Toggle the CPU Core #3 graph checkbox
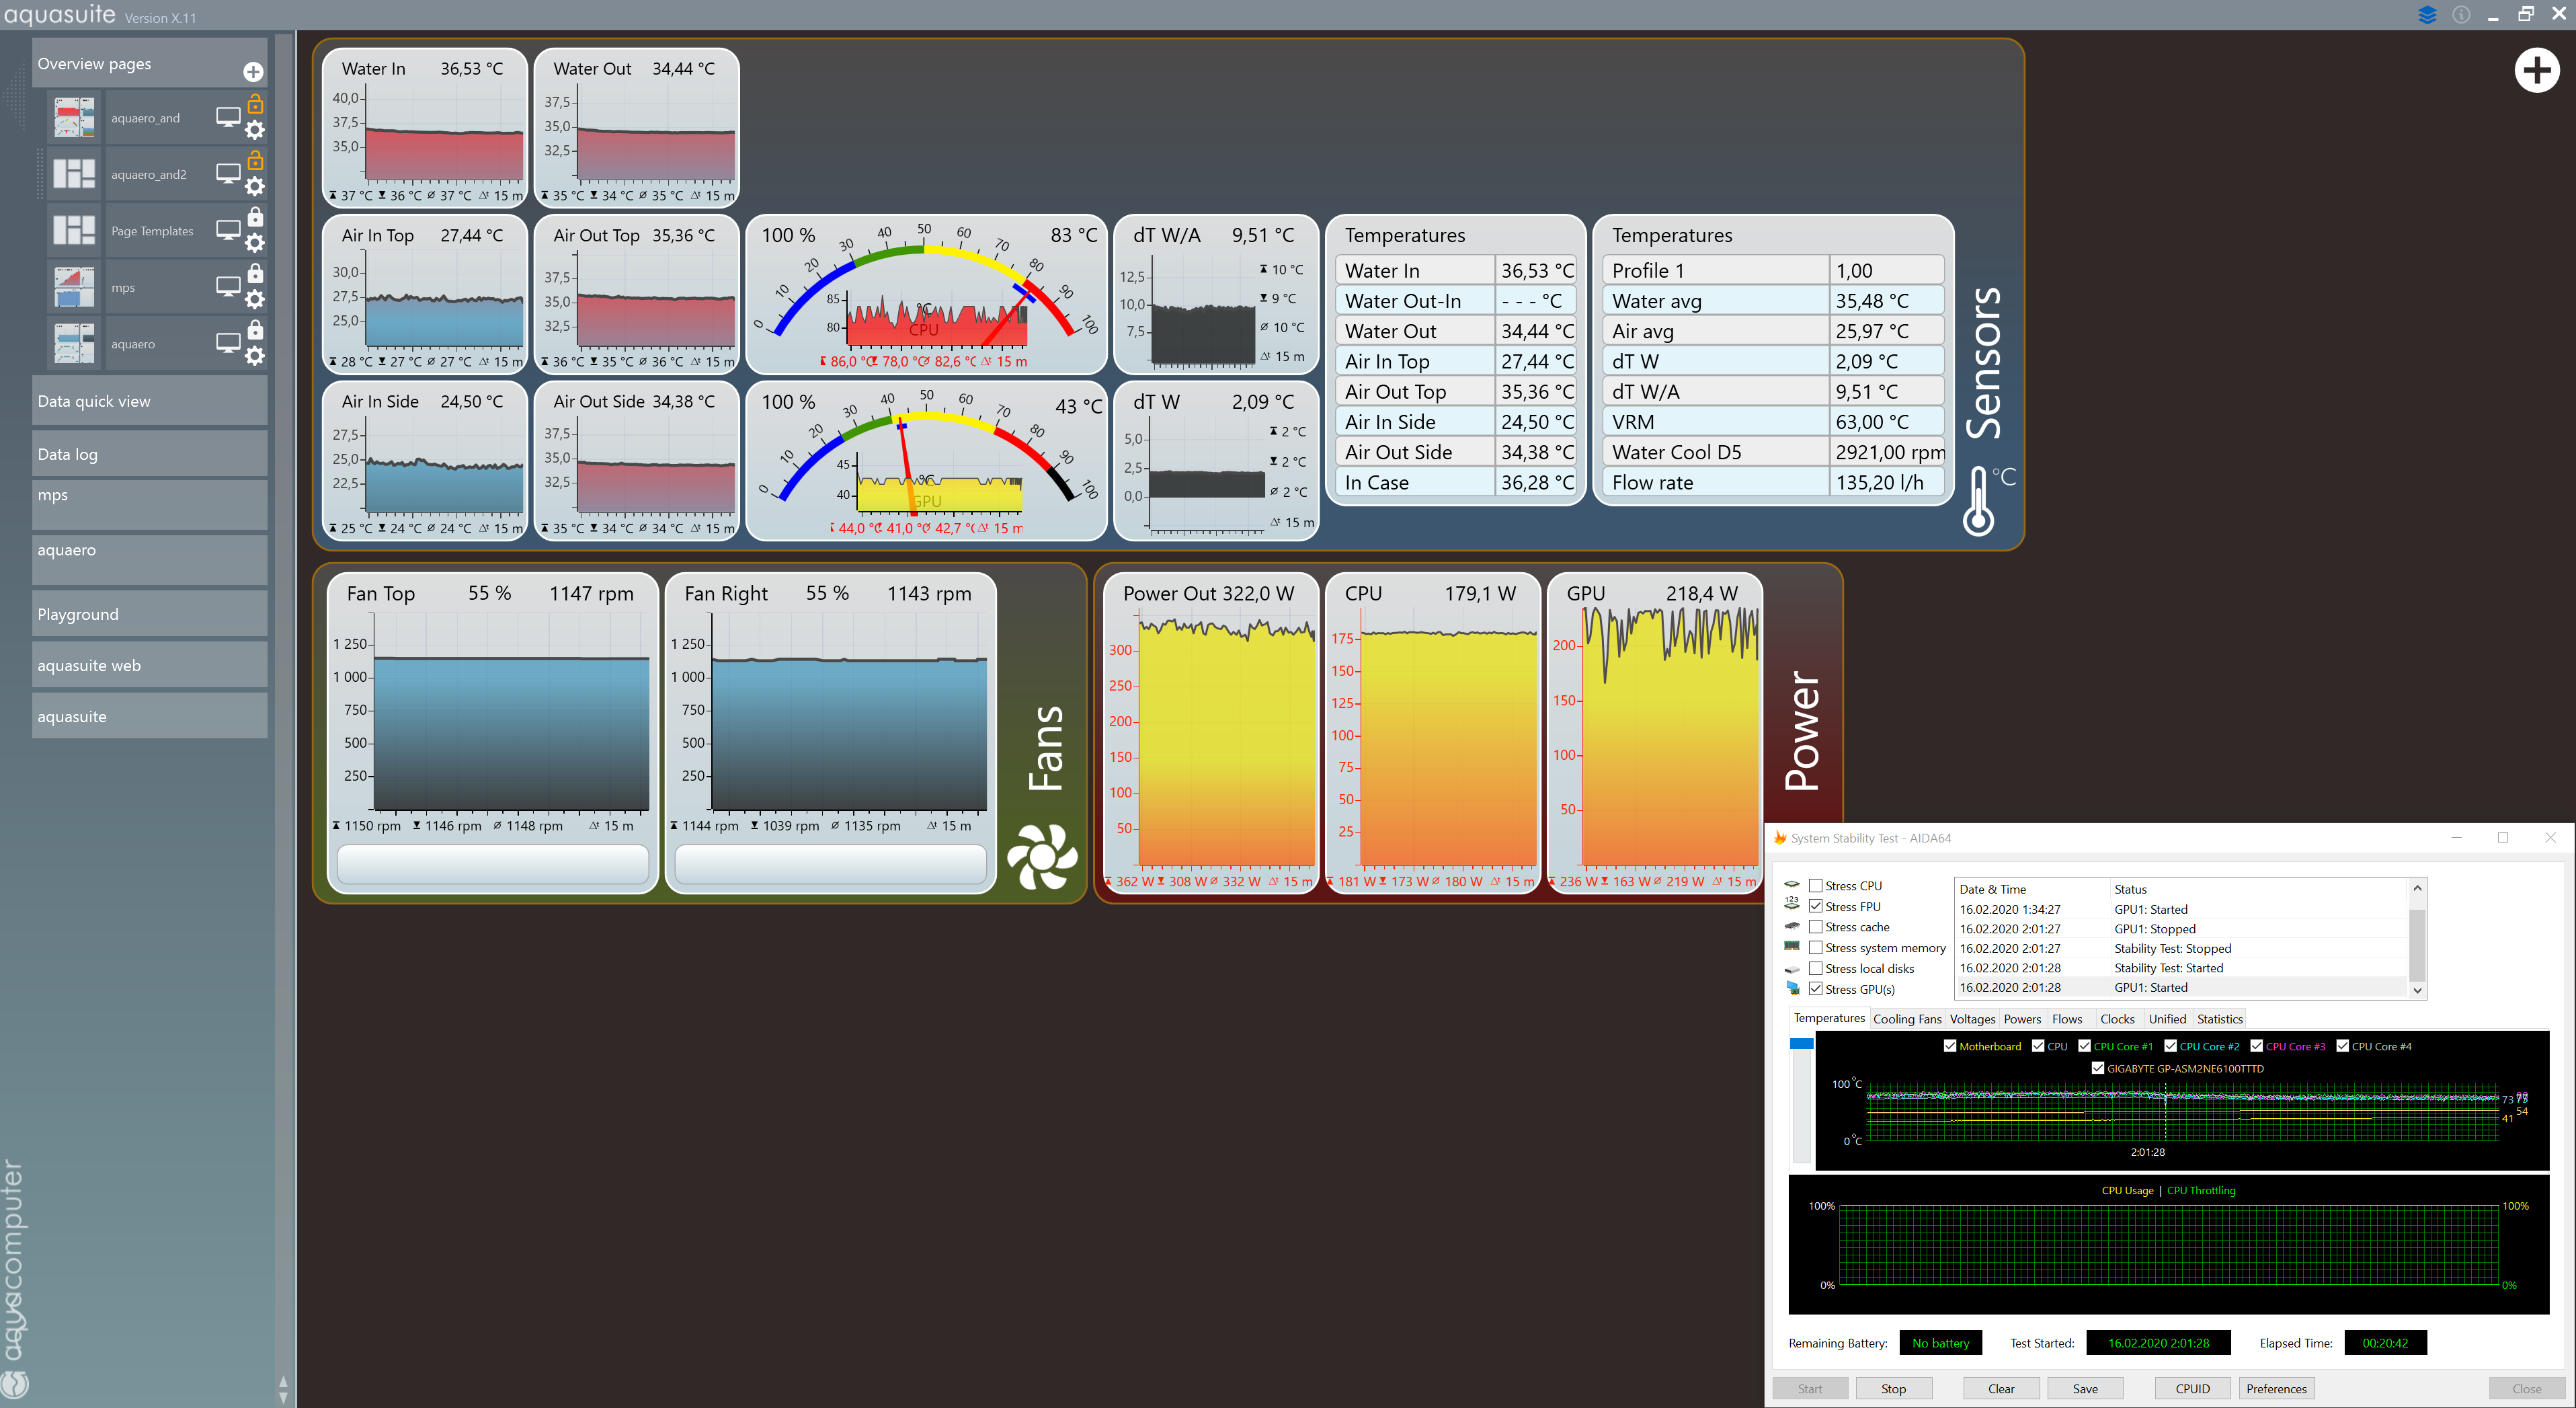The width and height of the screenshot is (2576, 1408). (2256, 1046)
